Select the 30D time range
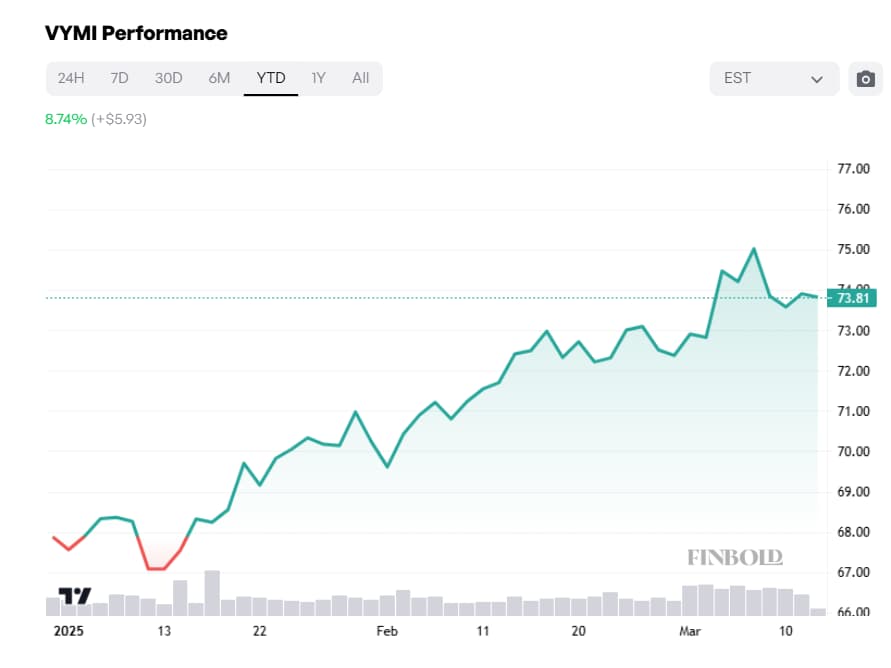The image size is (891, 668). (168, 77)
